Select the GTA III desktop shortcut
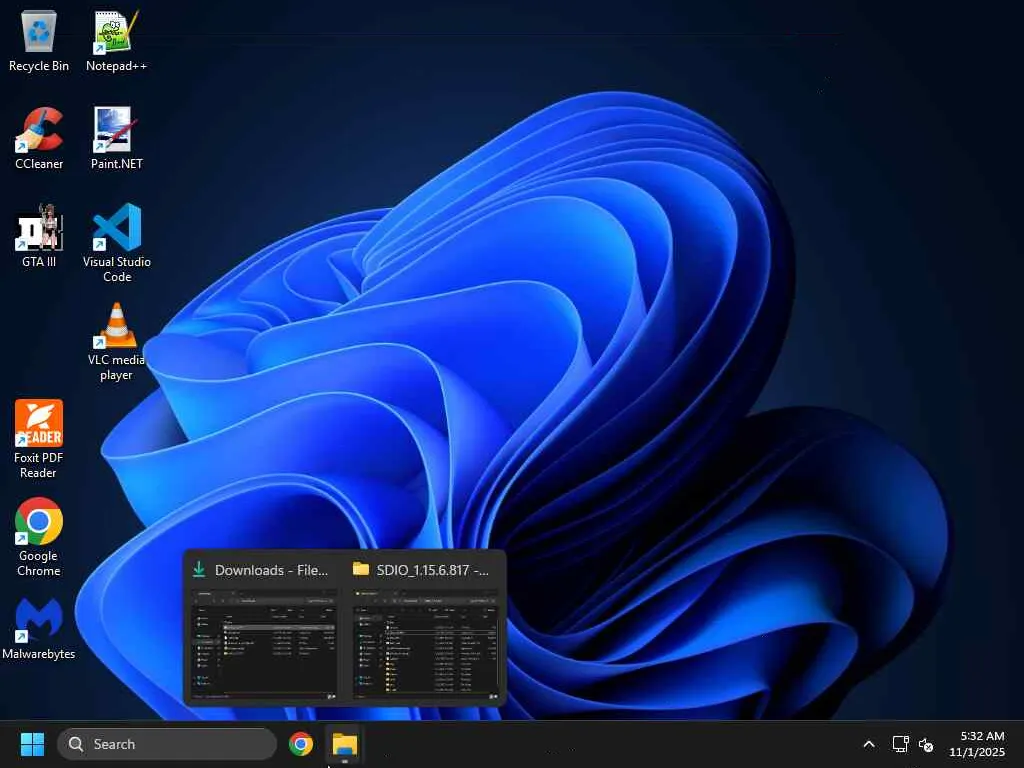Viewport: 1024px width, 768px height. 39,236
